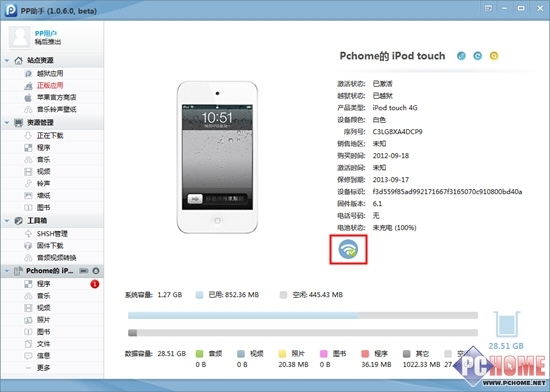Click the device identifier hash value
The height and width of the screenshot is (392, 550).
(447, 191)
